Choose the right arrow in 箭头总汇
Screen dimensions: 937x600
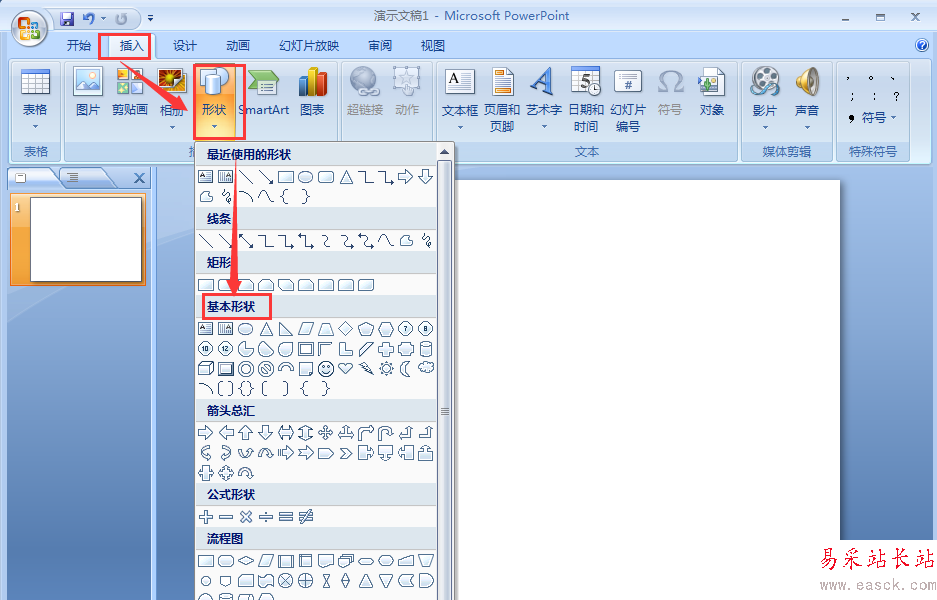[206, 433]
